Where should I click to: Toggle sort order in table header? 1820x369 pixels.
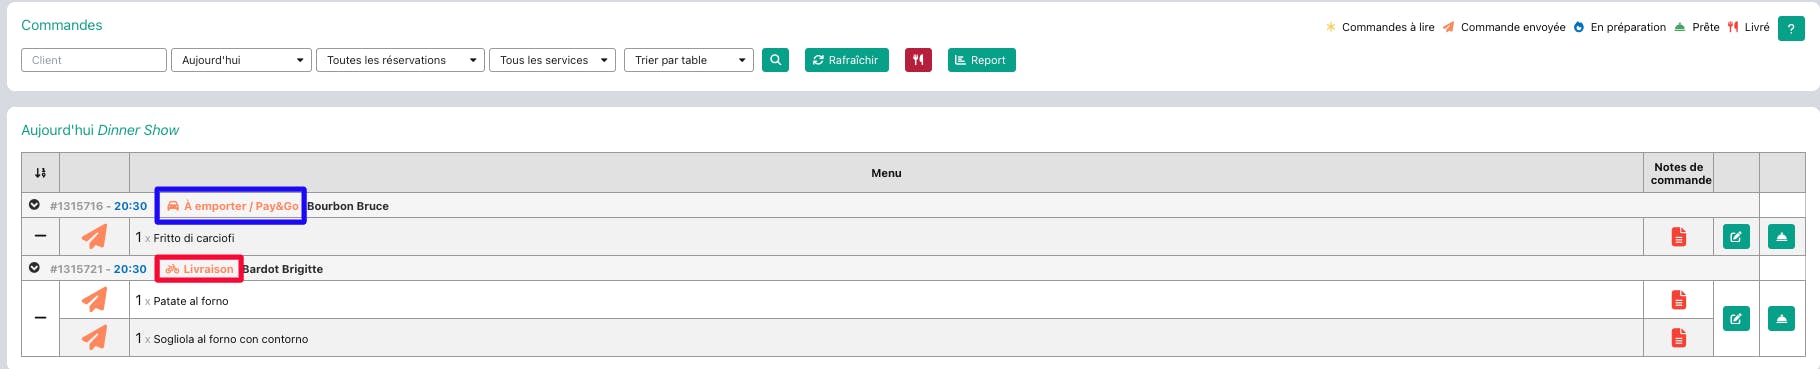pyautogui.click(x=40, y=173)
